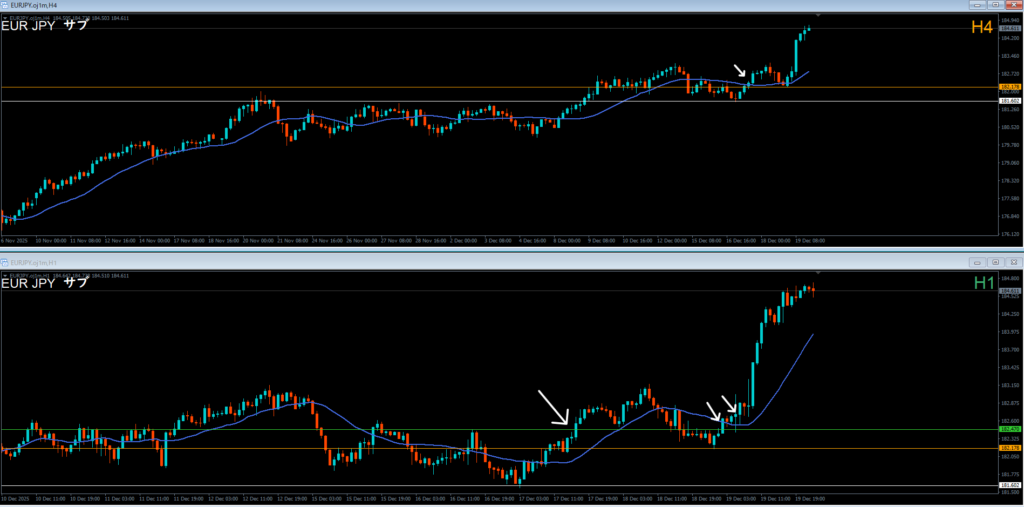Select the green 182.470 price tag in H1 chart
1024x507 pixels.
click(x=1010, y=429)
